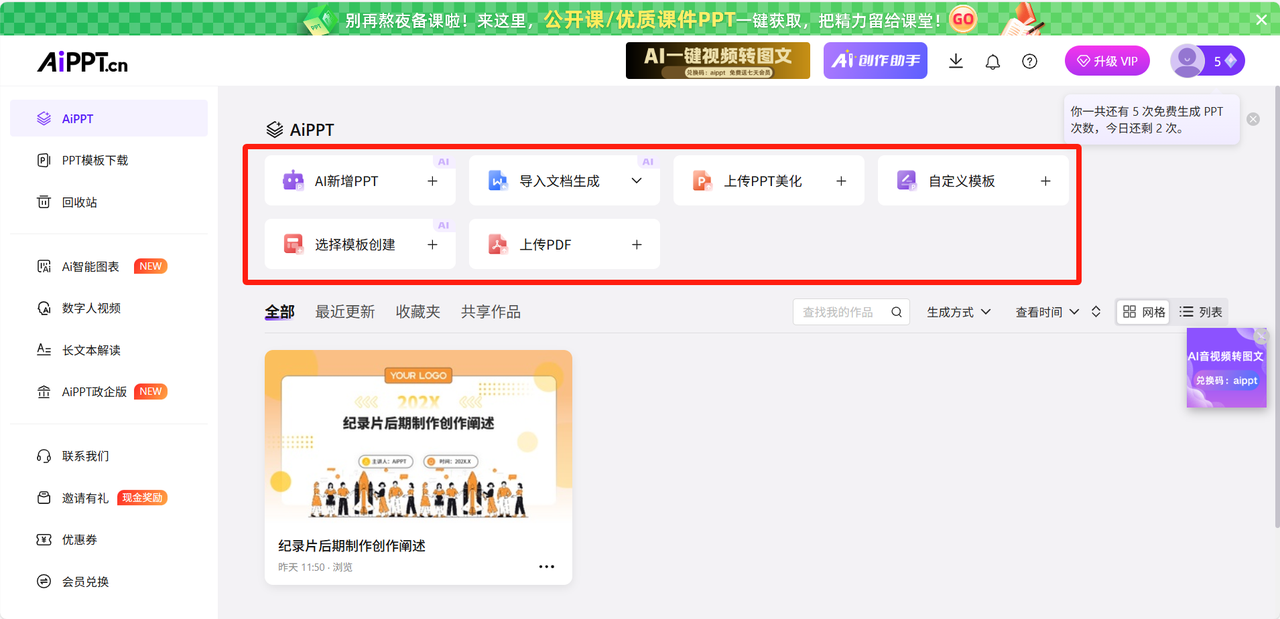Open the 纪录片后期制作创作阐述 thumbnail

418,437
